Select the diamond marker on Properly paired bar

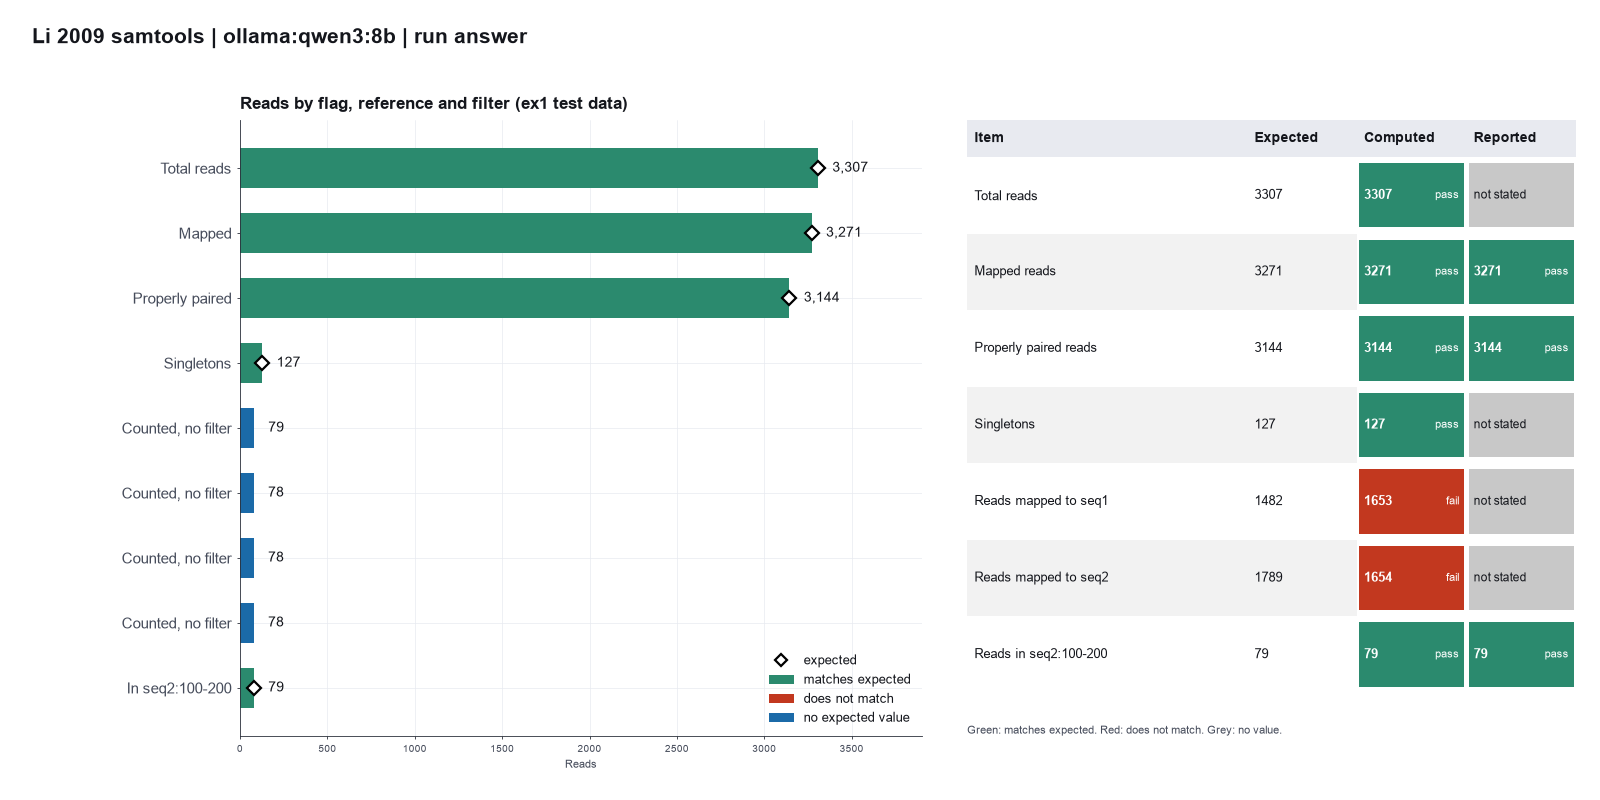click(789, 298)
